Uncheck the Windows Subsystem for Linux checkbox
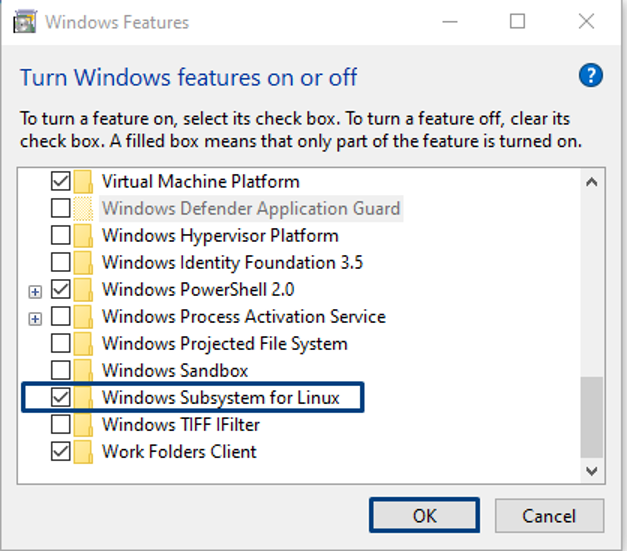Screen dimensions: 628x552 [60, 397]
